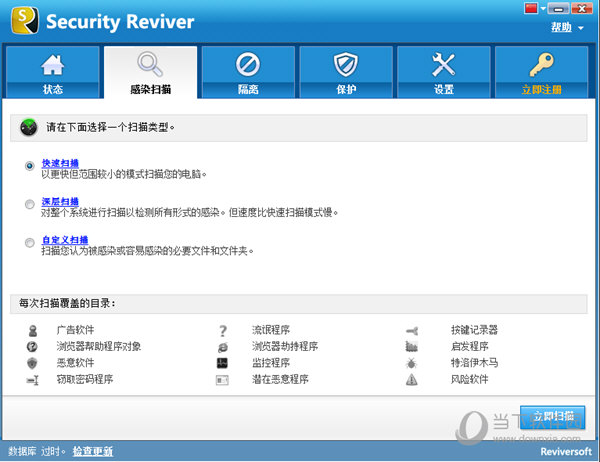Click the 浏览器帮助程序对象 icon
The height and width of the screenshot is (462, 600).
pyautogui.click(x=33, y=347)
